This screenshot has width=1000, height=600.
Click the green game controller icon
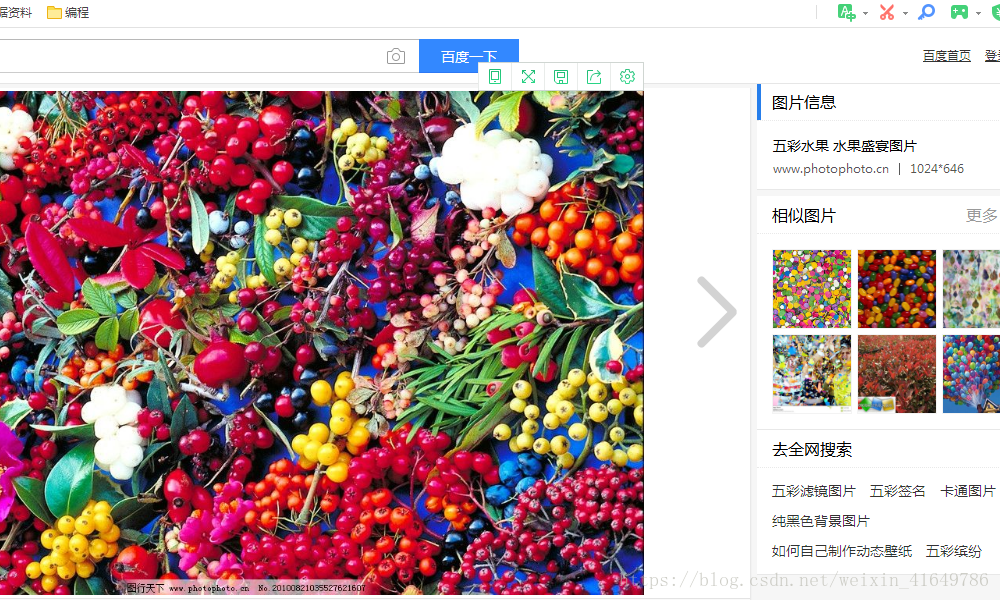[959, 12]
